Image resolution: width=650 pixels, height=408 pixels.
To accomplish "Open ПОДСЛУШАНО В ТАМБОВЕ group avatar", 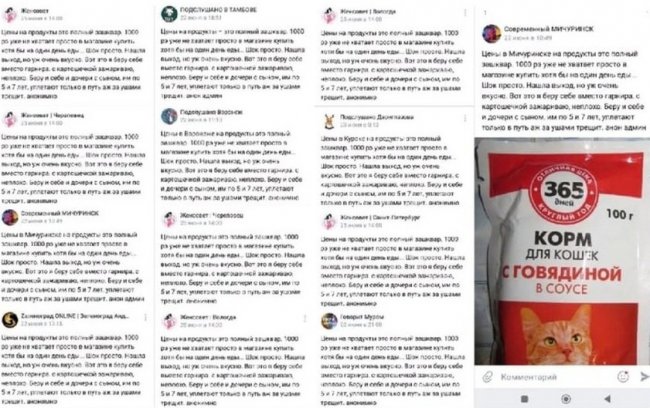I will click(x=169, y=13).
